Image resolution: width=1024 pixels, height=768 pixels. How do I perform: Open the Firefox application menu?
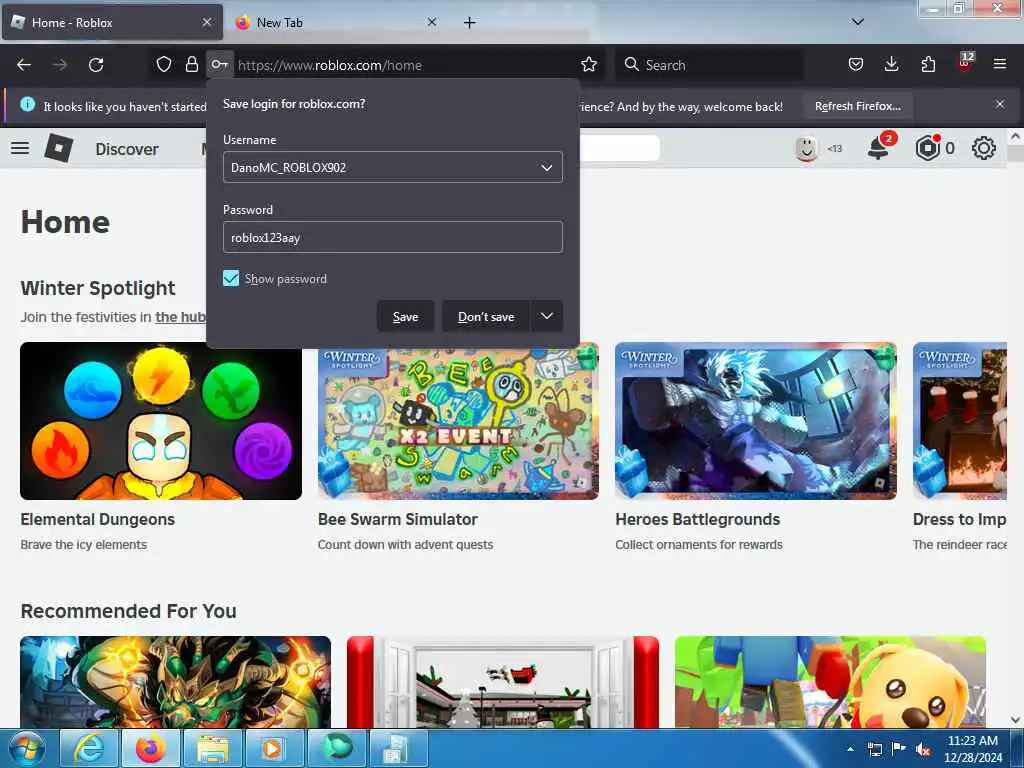[1000, 64]
